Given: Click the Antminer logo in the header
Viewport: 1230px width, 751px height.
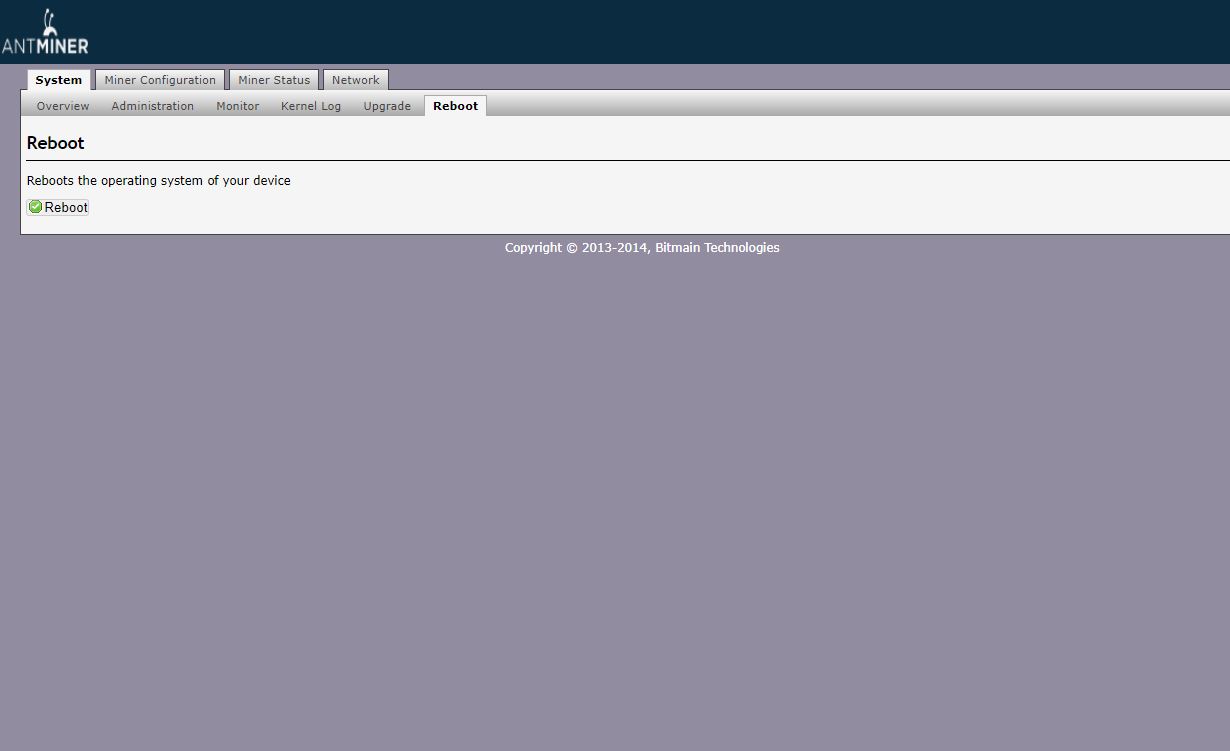Looking at the screenshot, I should pyautogui.click(x=45, y=32).
